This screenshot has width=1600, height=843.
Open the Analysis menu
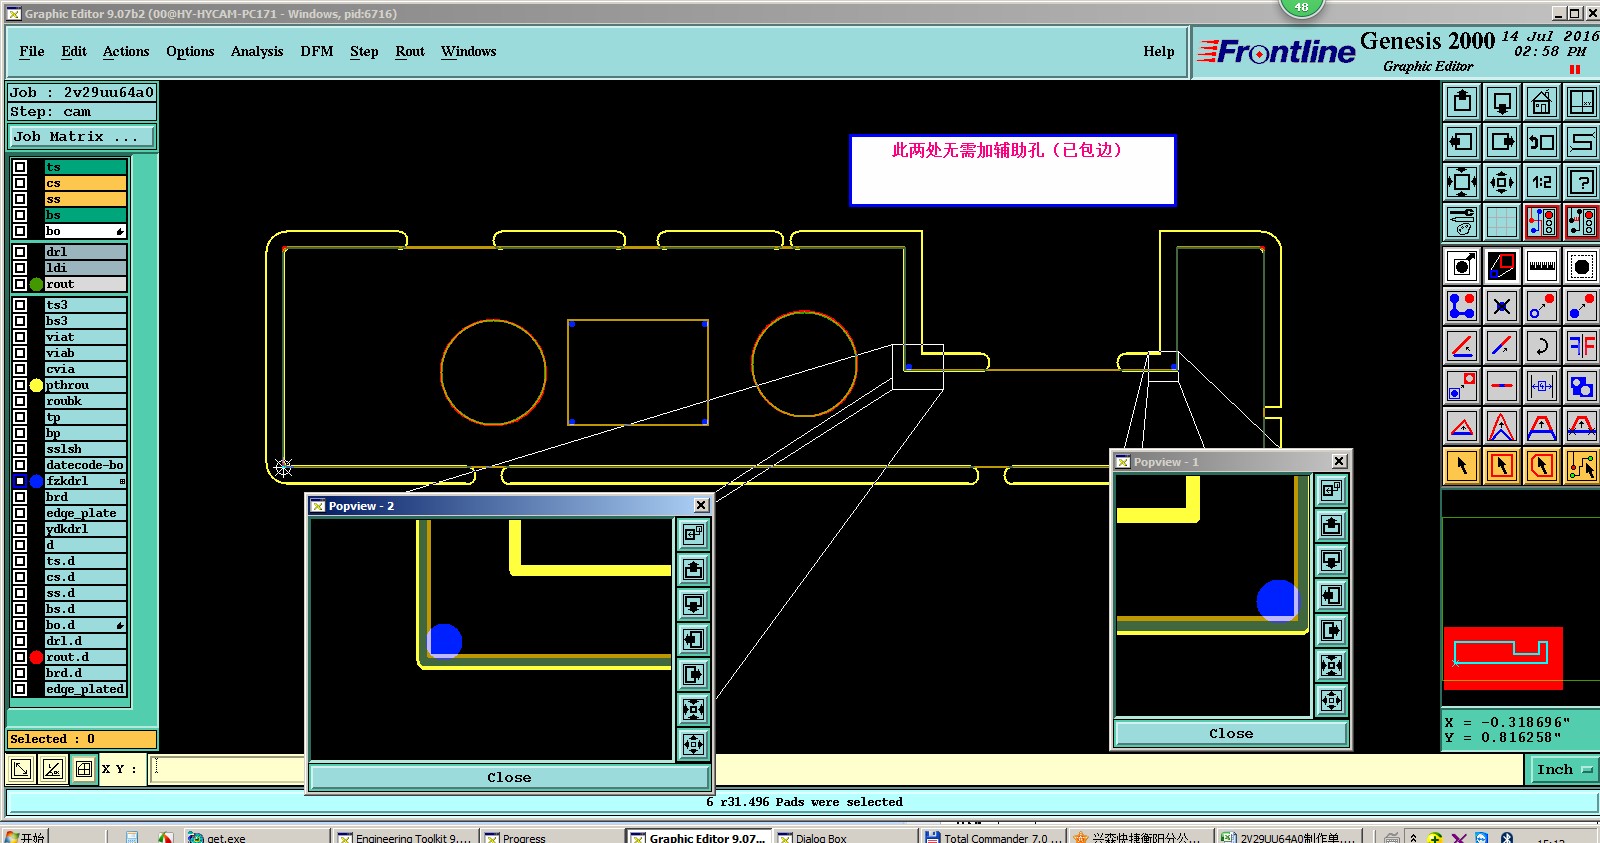[257, 52]
